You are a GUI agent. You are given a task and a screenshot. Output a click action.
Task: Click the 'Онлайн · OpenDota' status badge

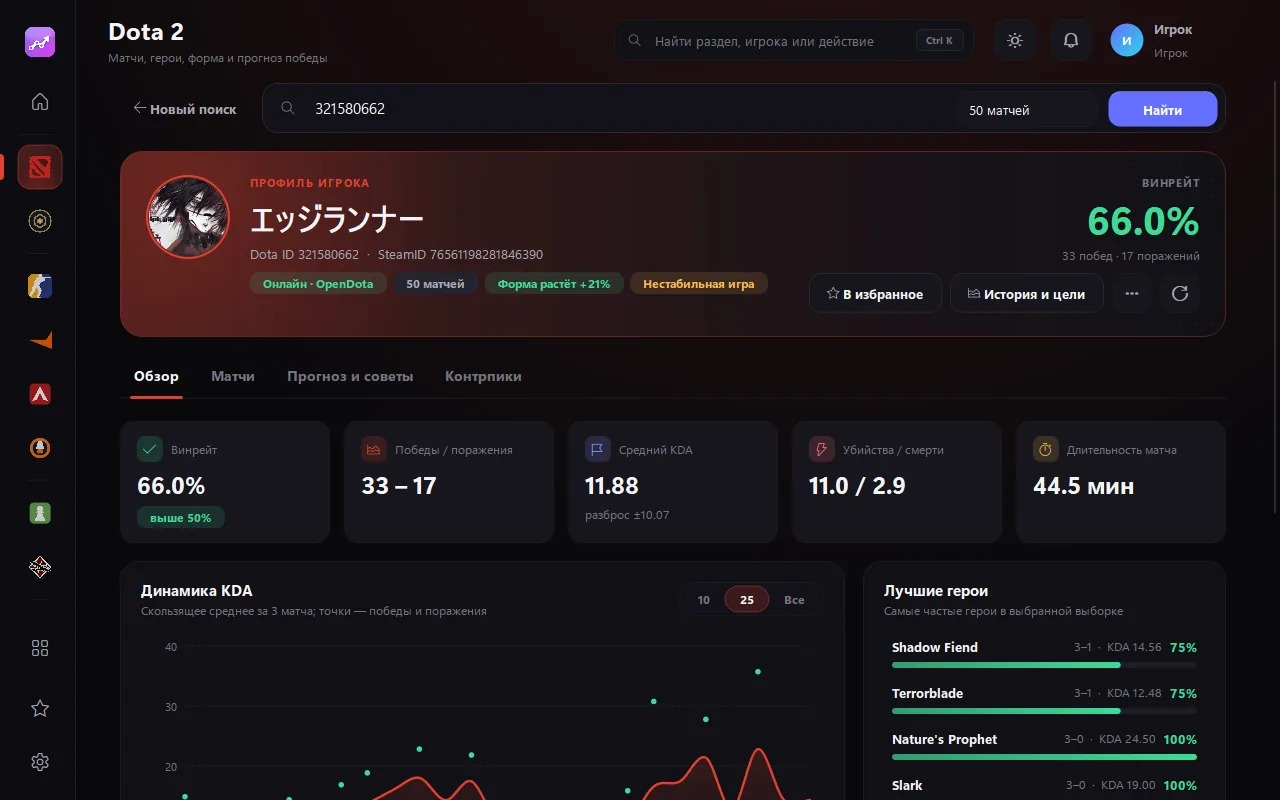pyautogui.click(x=318, y=284)
